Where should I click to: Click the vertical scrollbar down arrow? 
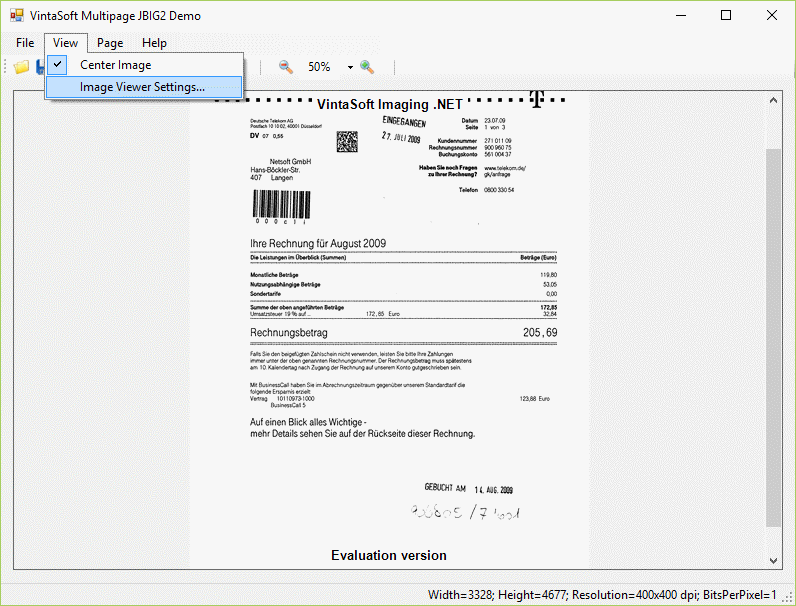(x=773, y=560)
